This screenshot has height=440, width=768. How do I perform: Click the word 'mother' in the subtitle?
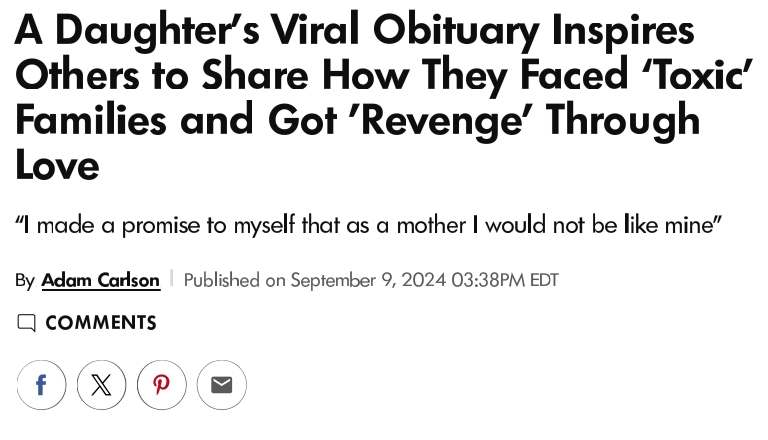[431, 224]
